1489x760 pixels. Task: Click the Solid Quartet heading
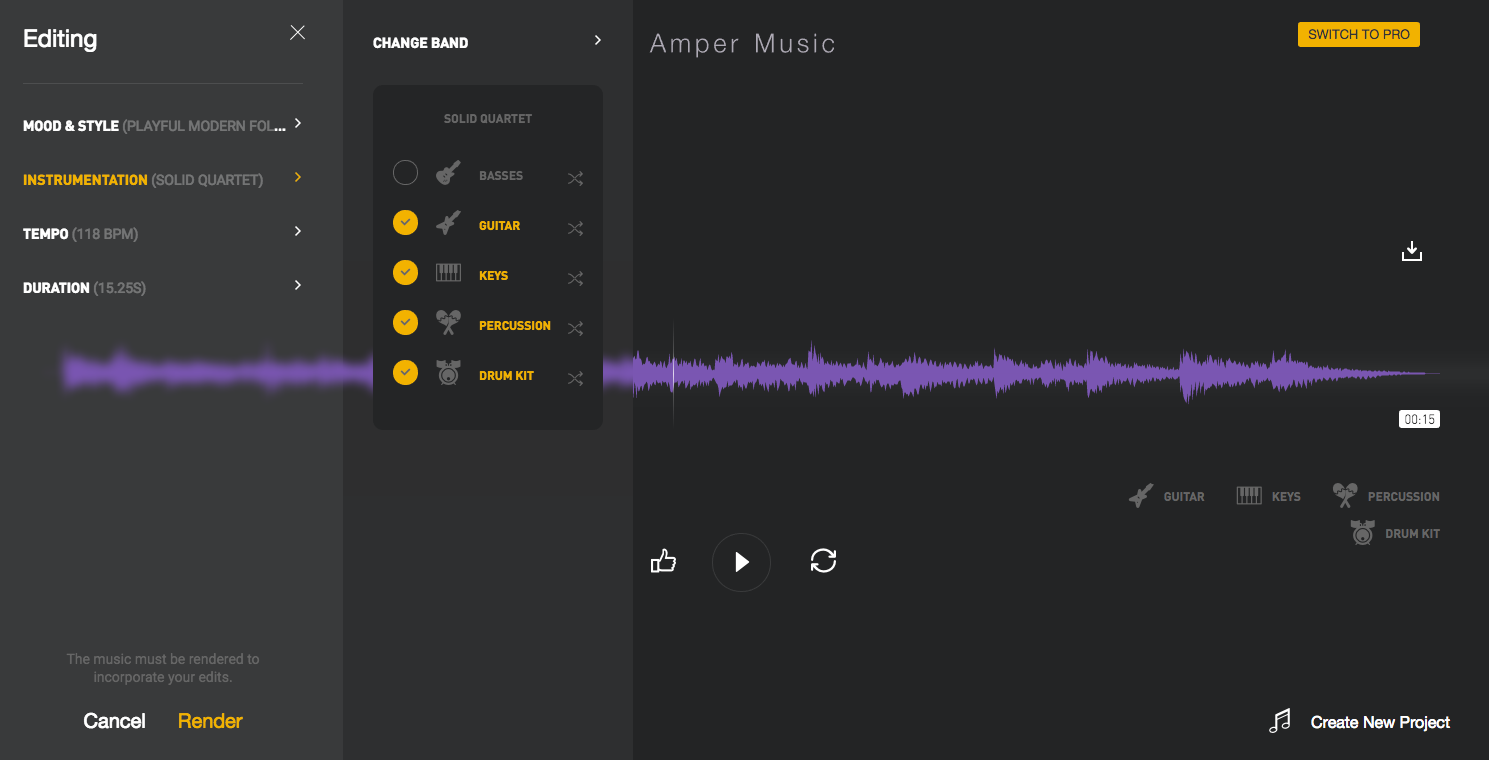pyautogui.click(x=488, y=119)
